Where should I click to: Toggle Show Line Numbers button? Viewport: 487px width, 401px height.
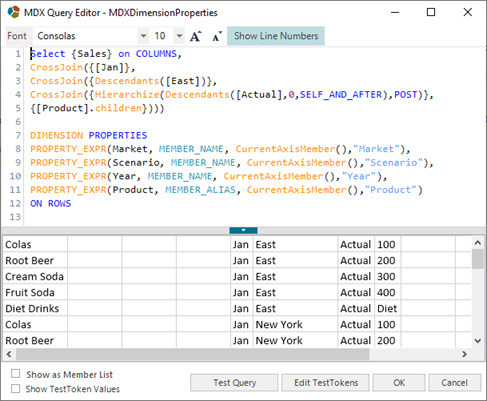[276, 36]
